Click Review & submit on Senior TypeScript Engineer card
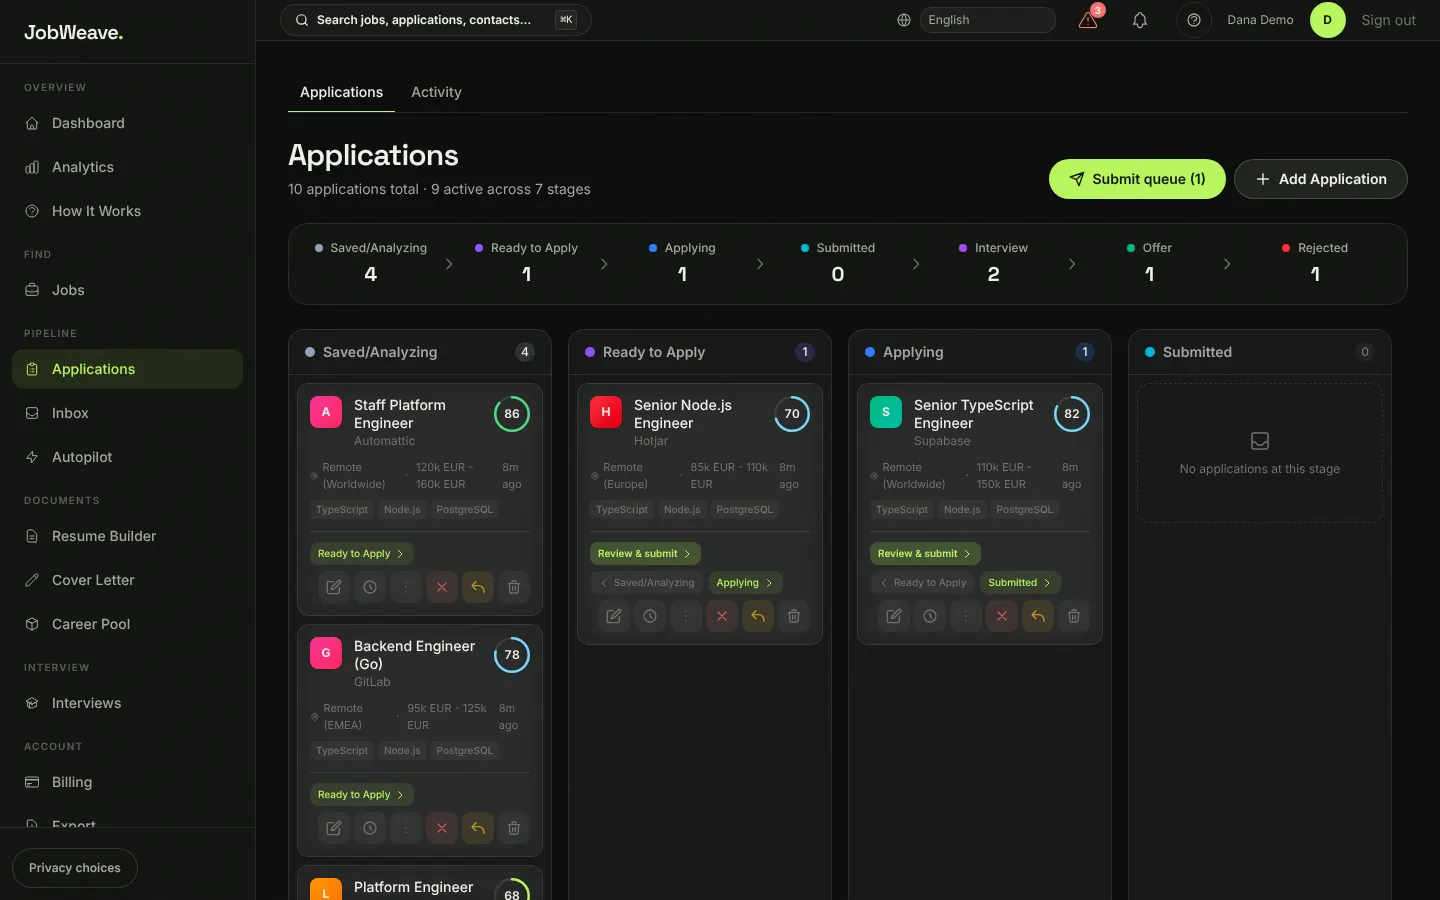 tap(925, 553)
